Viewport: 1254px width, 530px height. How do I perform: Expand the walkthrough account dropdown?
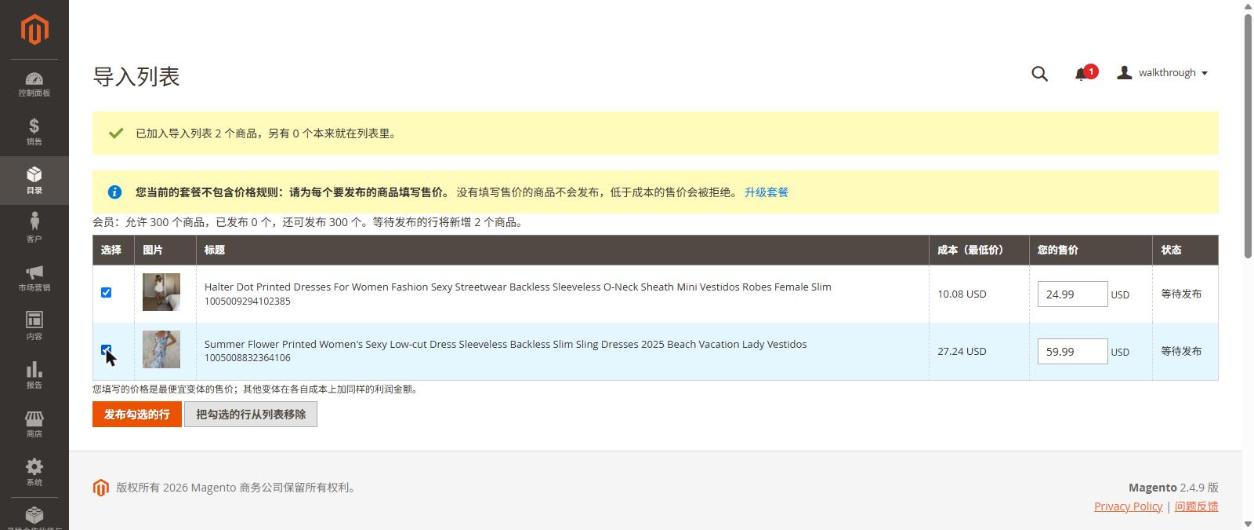[x=1162, y=73]
